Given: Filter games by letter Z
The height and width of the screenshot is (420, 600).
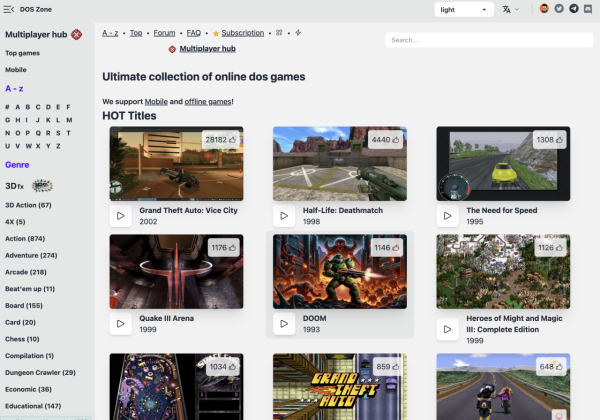Looking at the screenshot, I should (58, 146).
